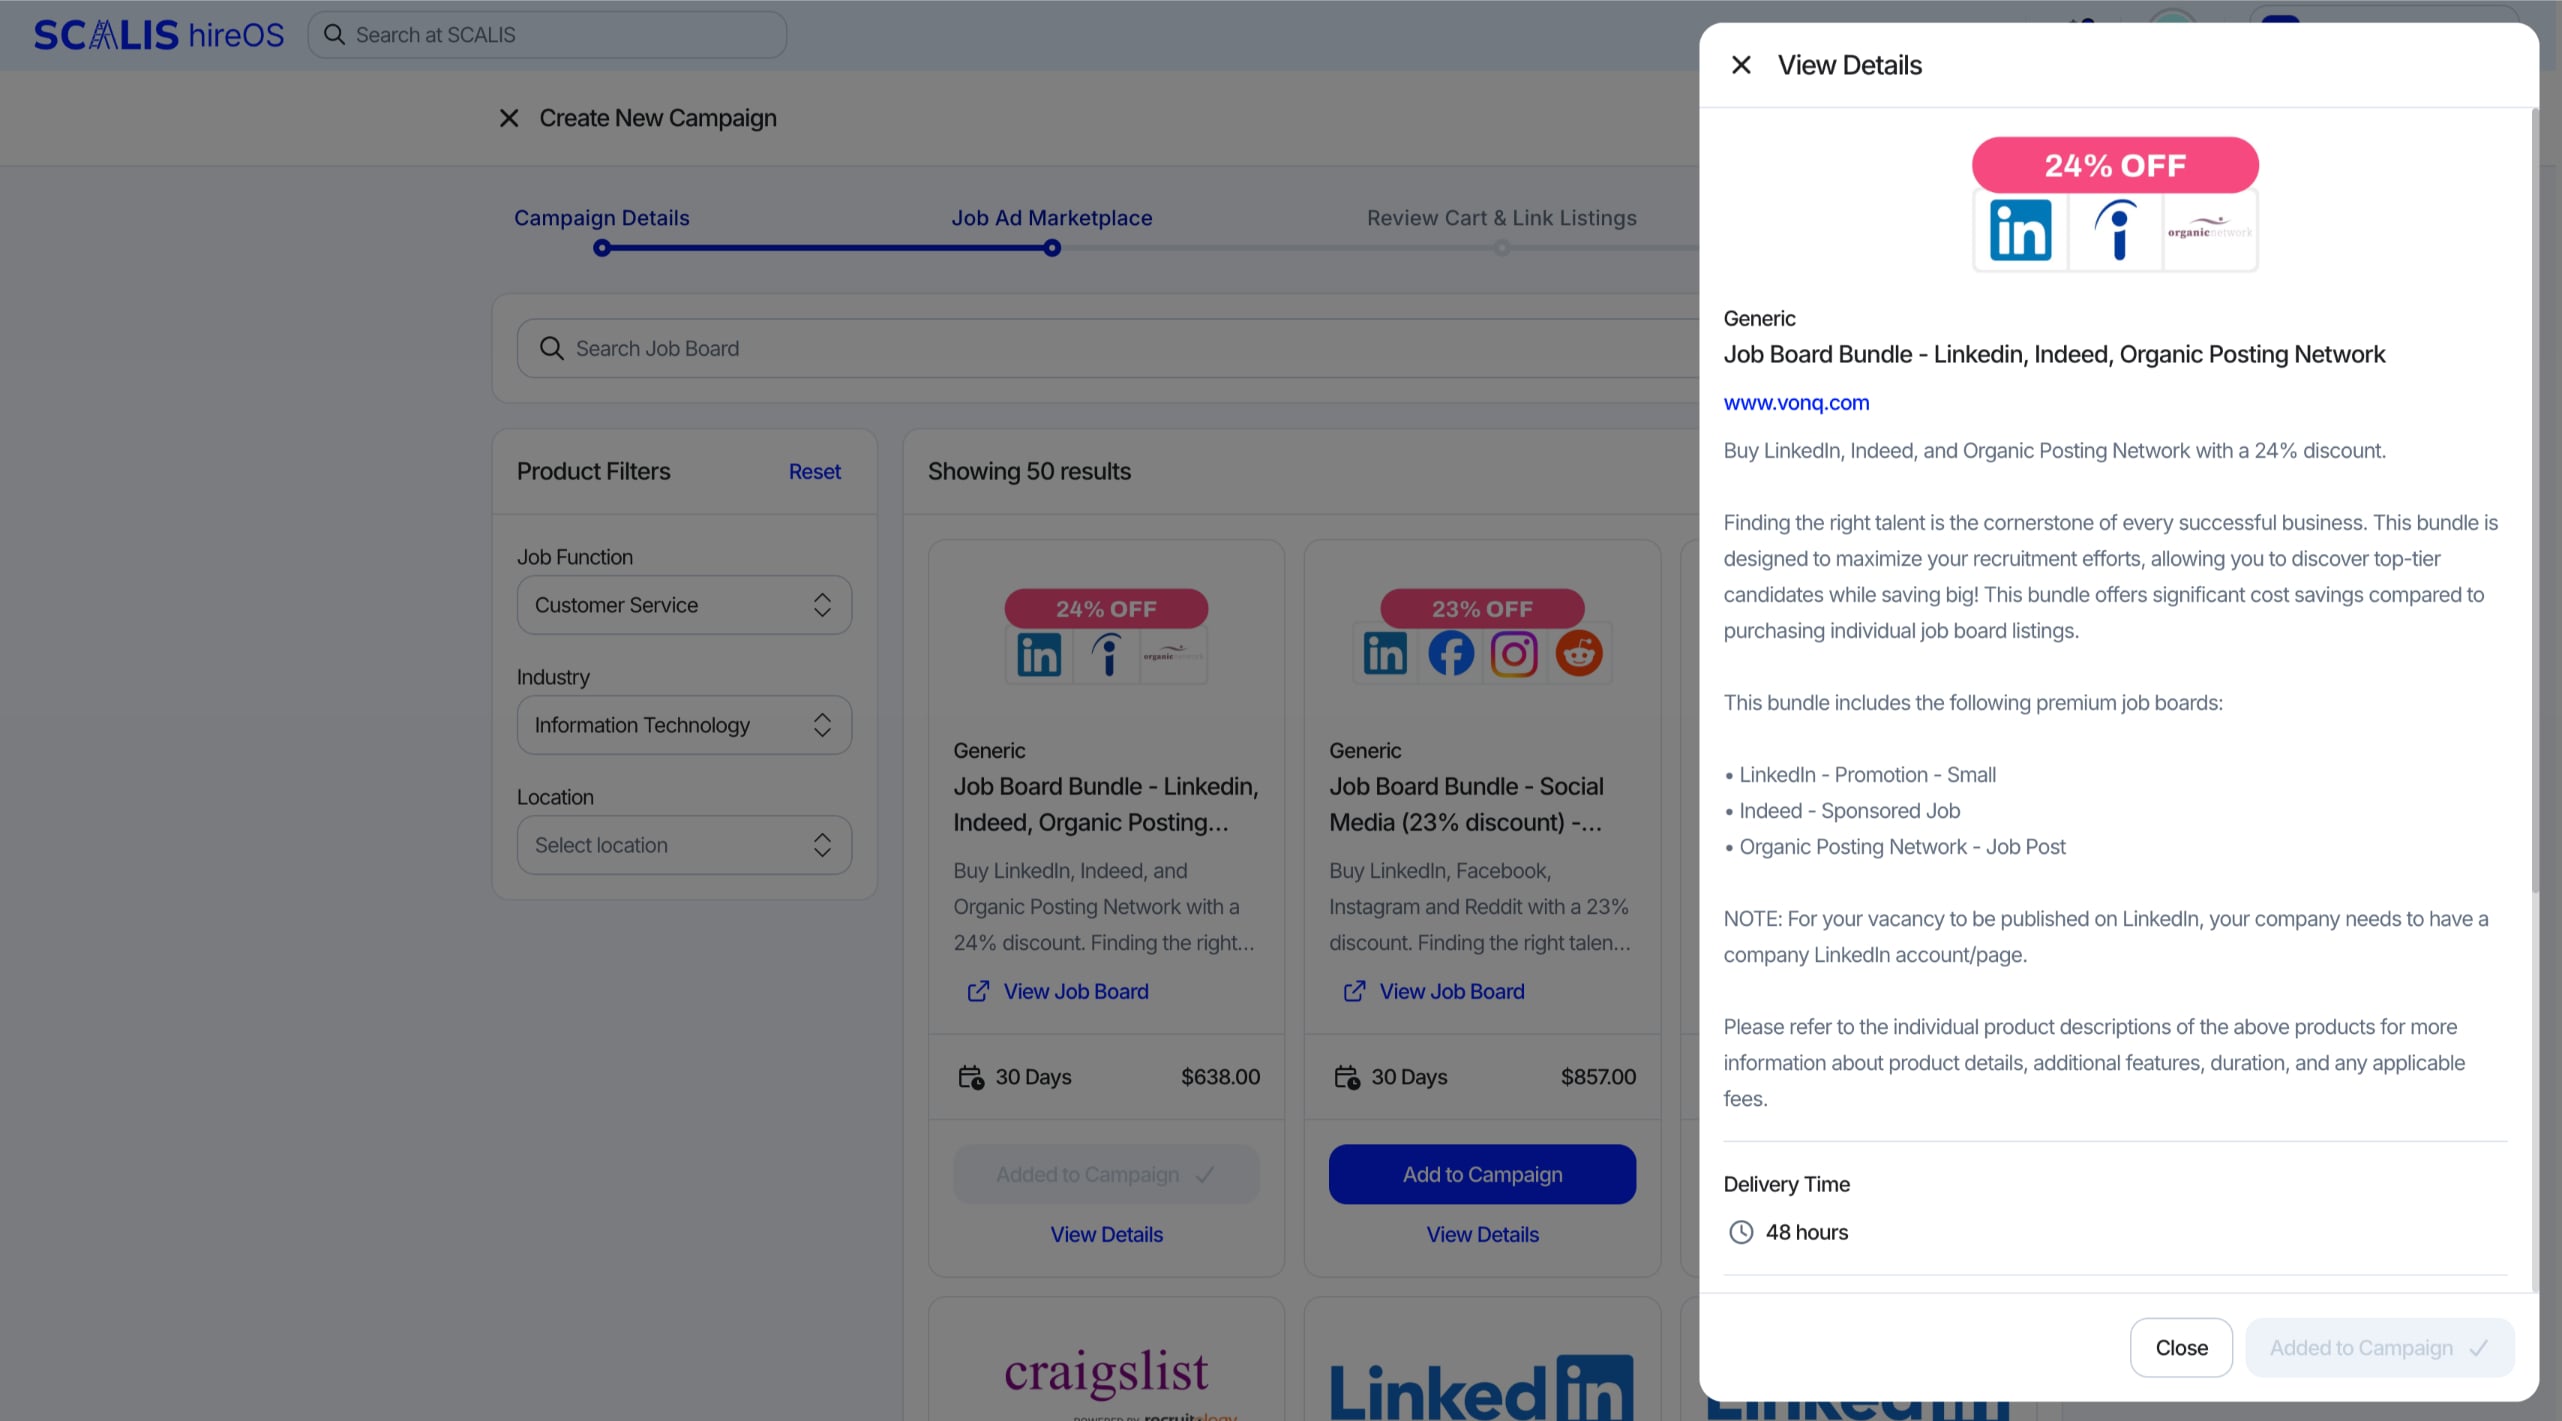2562x1421 pixels.
Task: Click the magnifier icon in Search Job Board
Action: click(552, 348)
